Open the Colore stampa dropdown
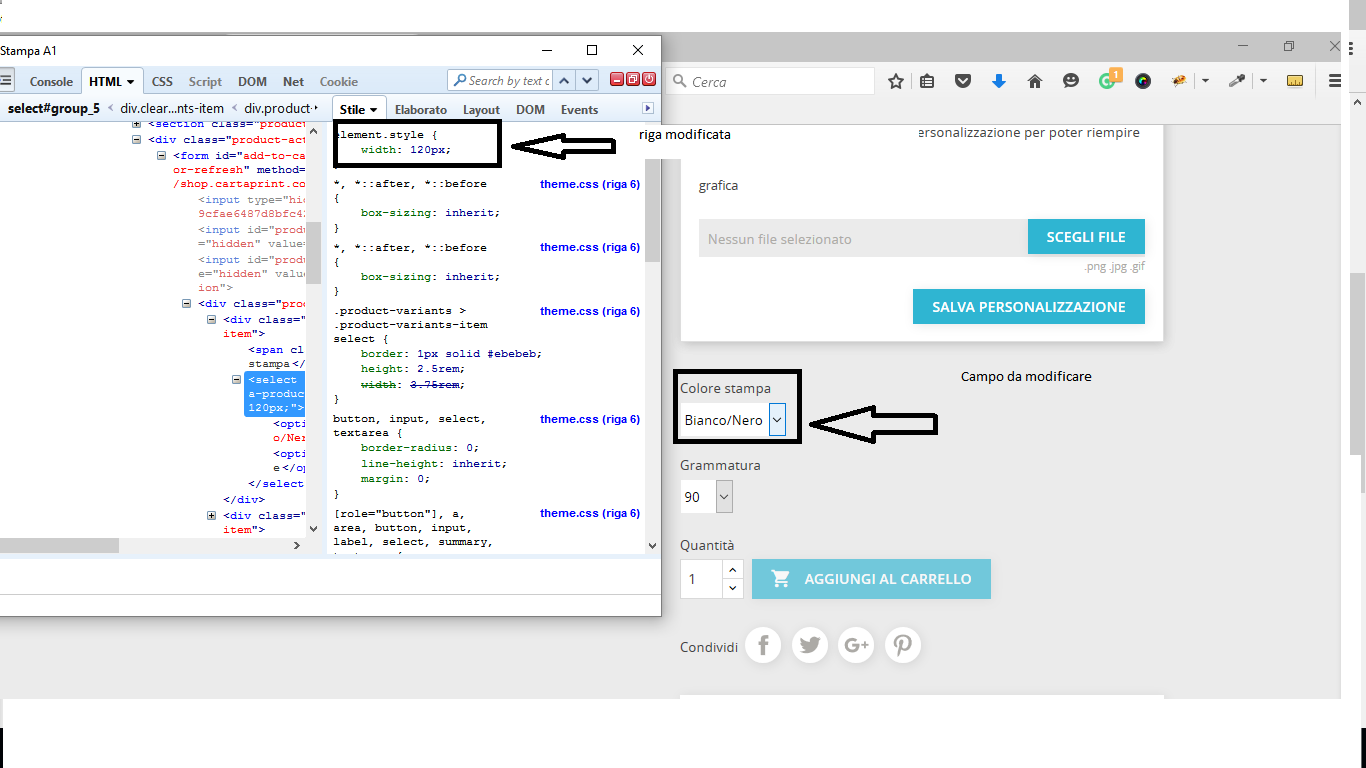The height and width of the screenshot is (768, 1366). coord(735,420)
